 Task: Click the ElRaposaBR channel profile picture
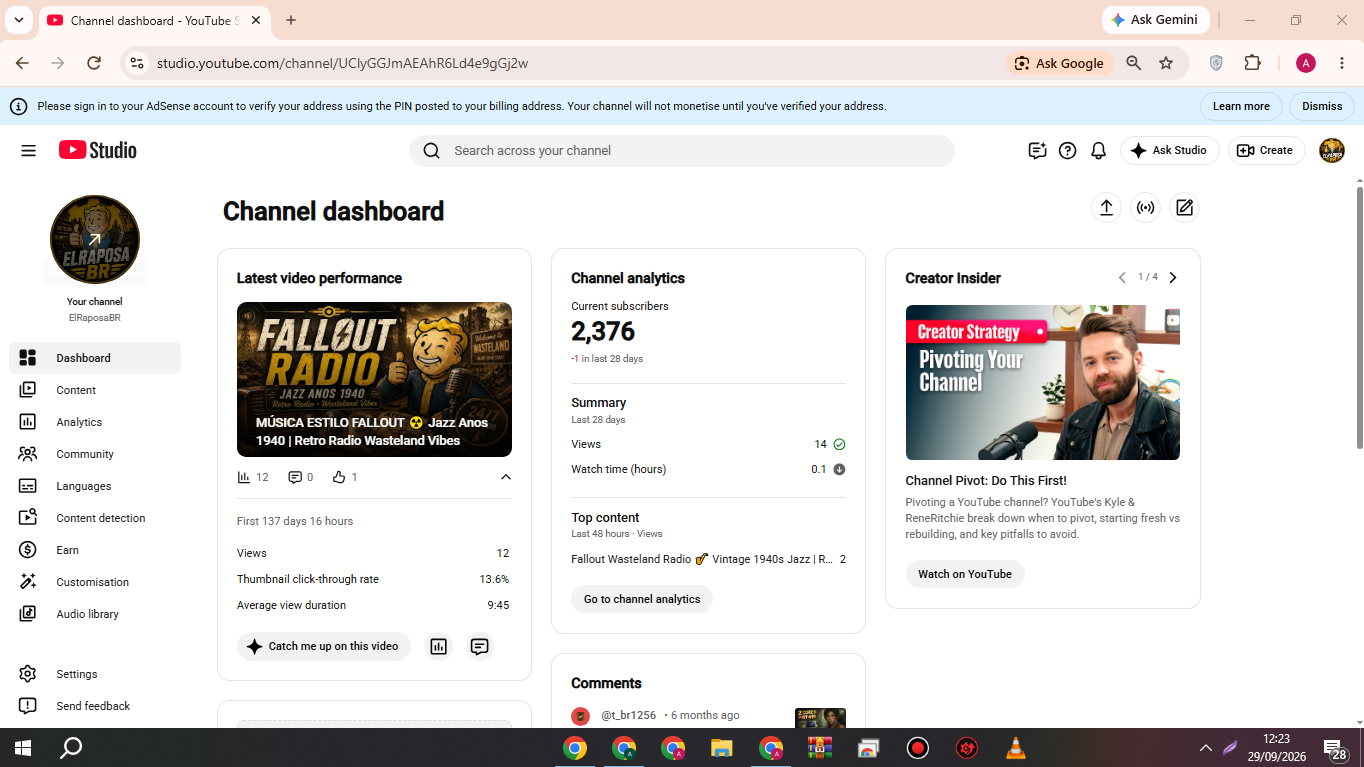95,240
